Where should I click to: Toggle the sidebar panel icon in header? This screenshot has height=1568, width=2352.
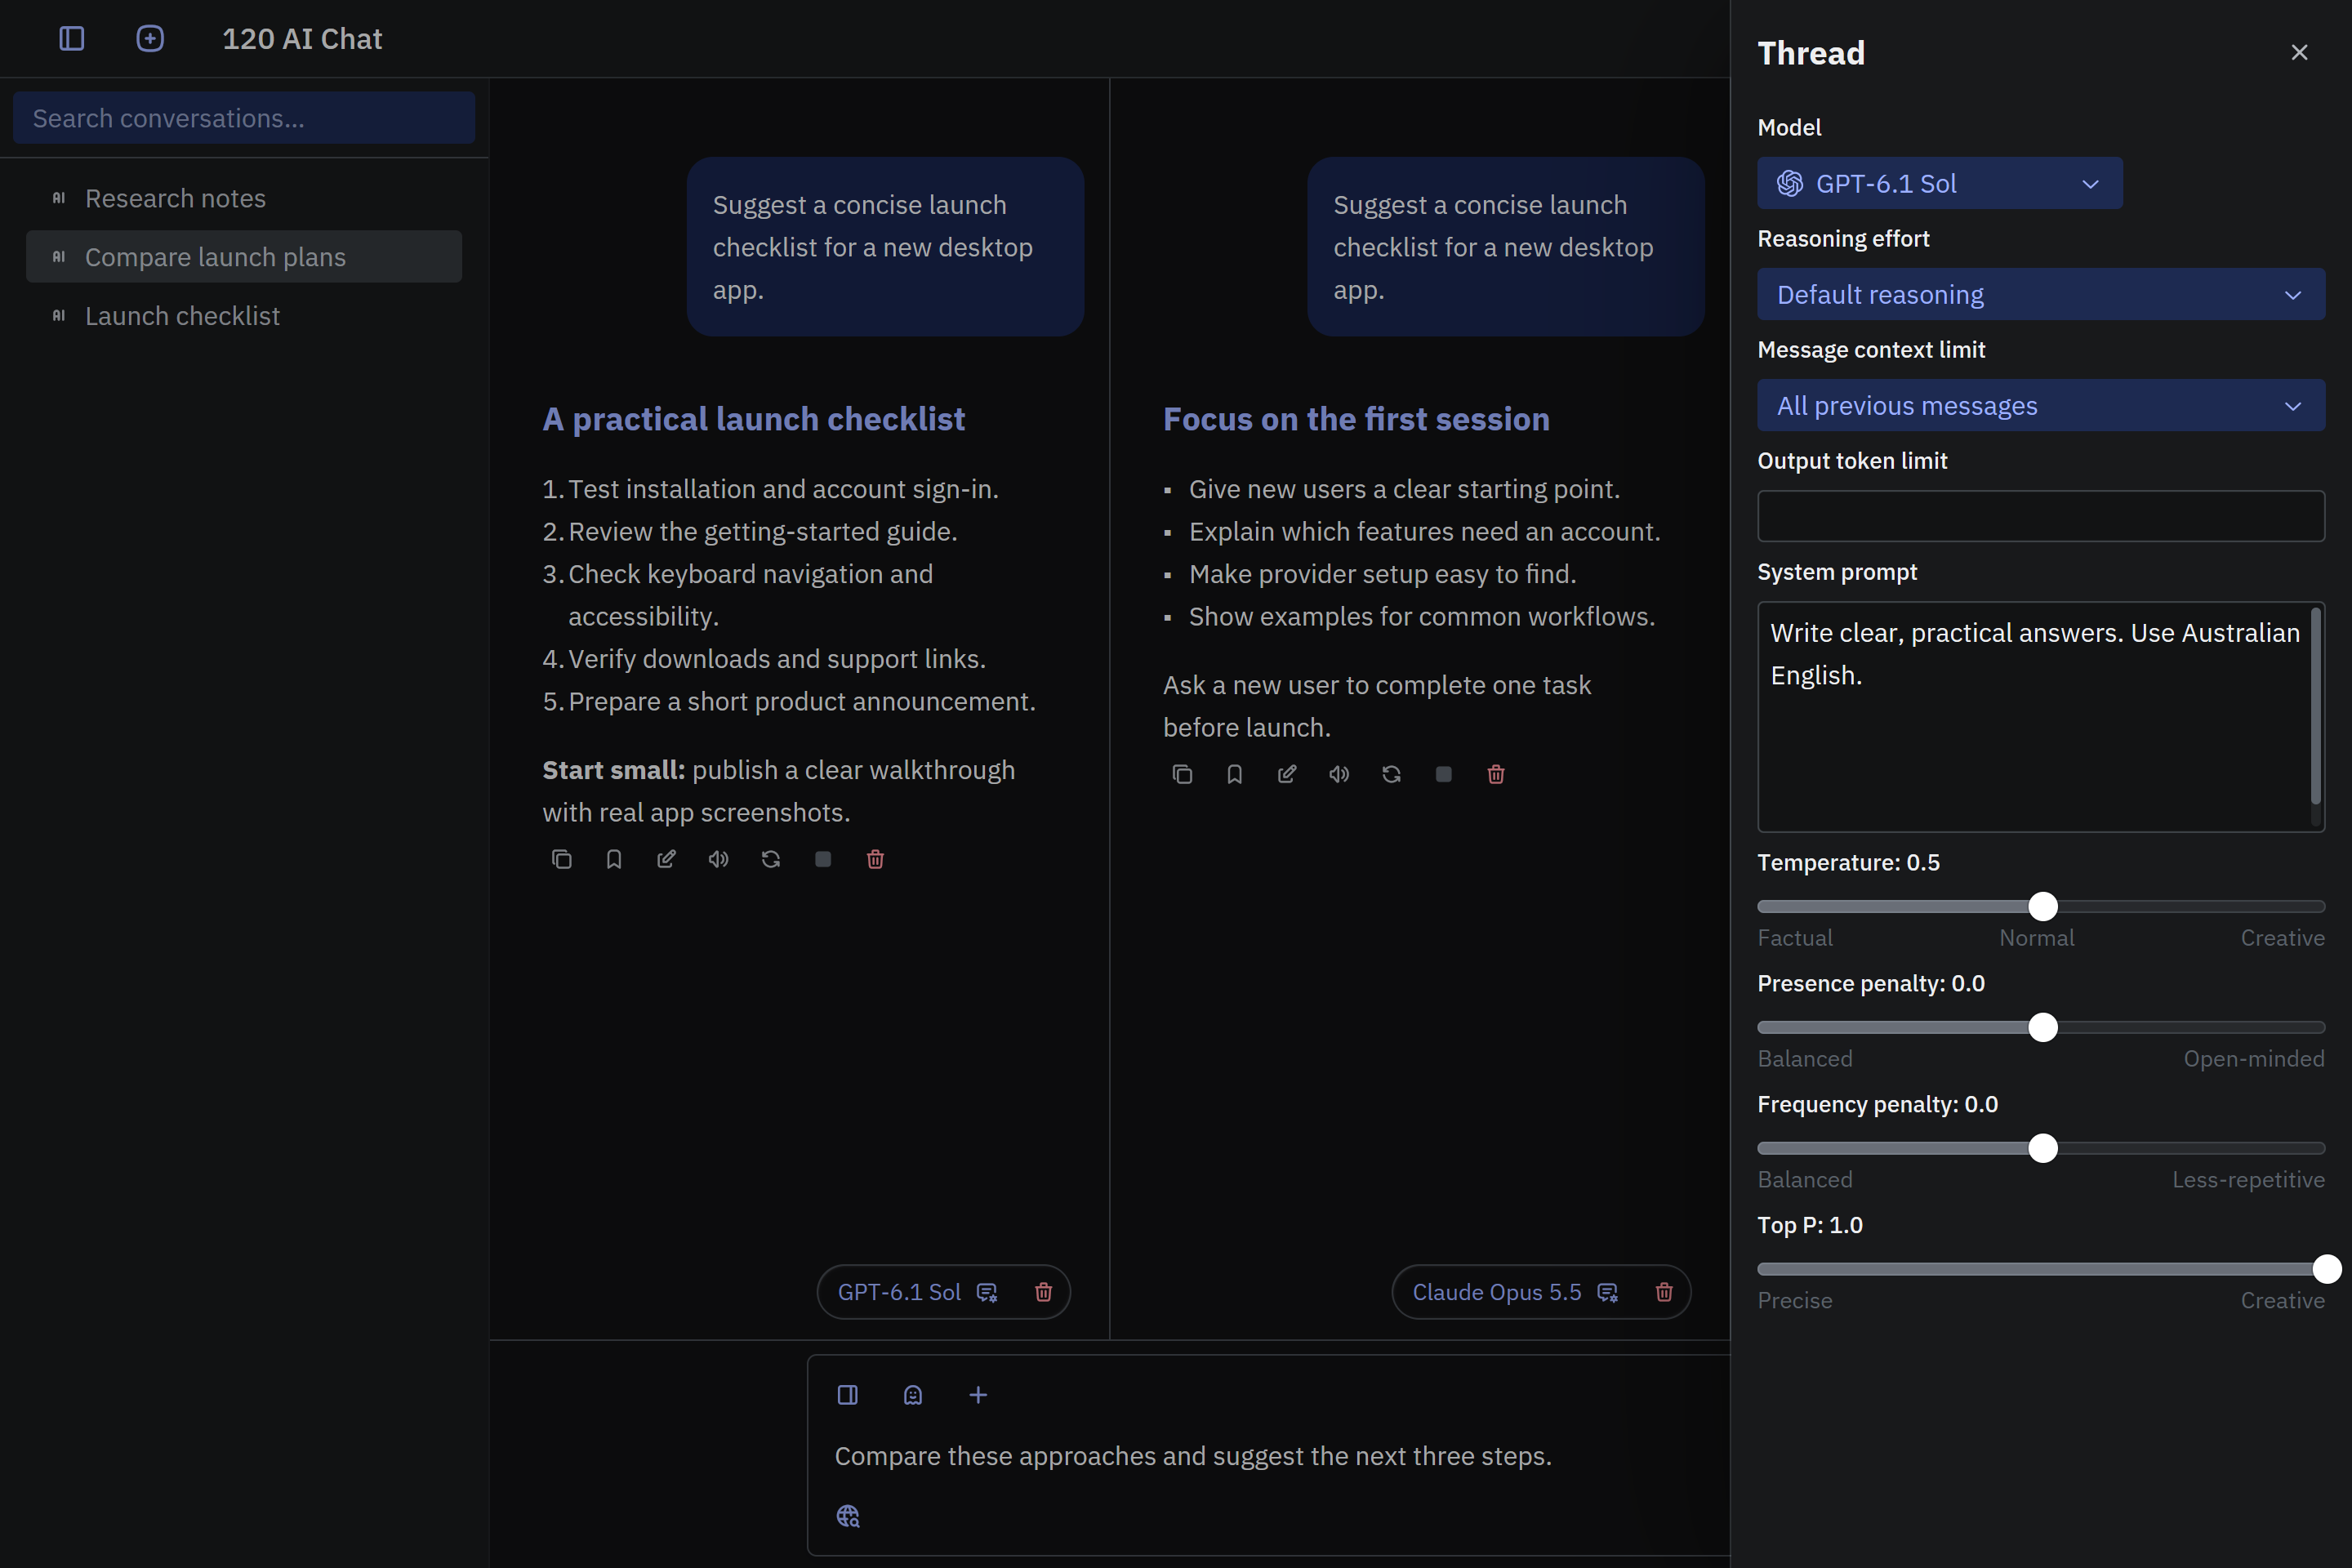coord(72,39)
